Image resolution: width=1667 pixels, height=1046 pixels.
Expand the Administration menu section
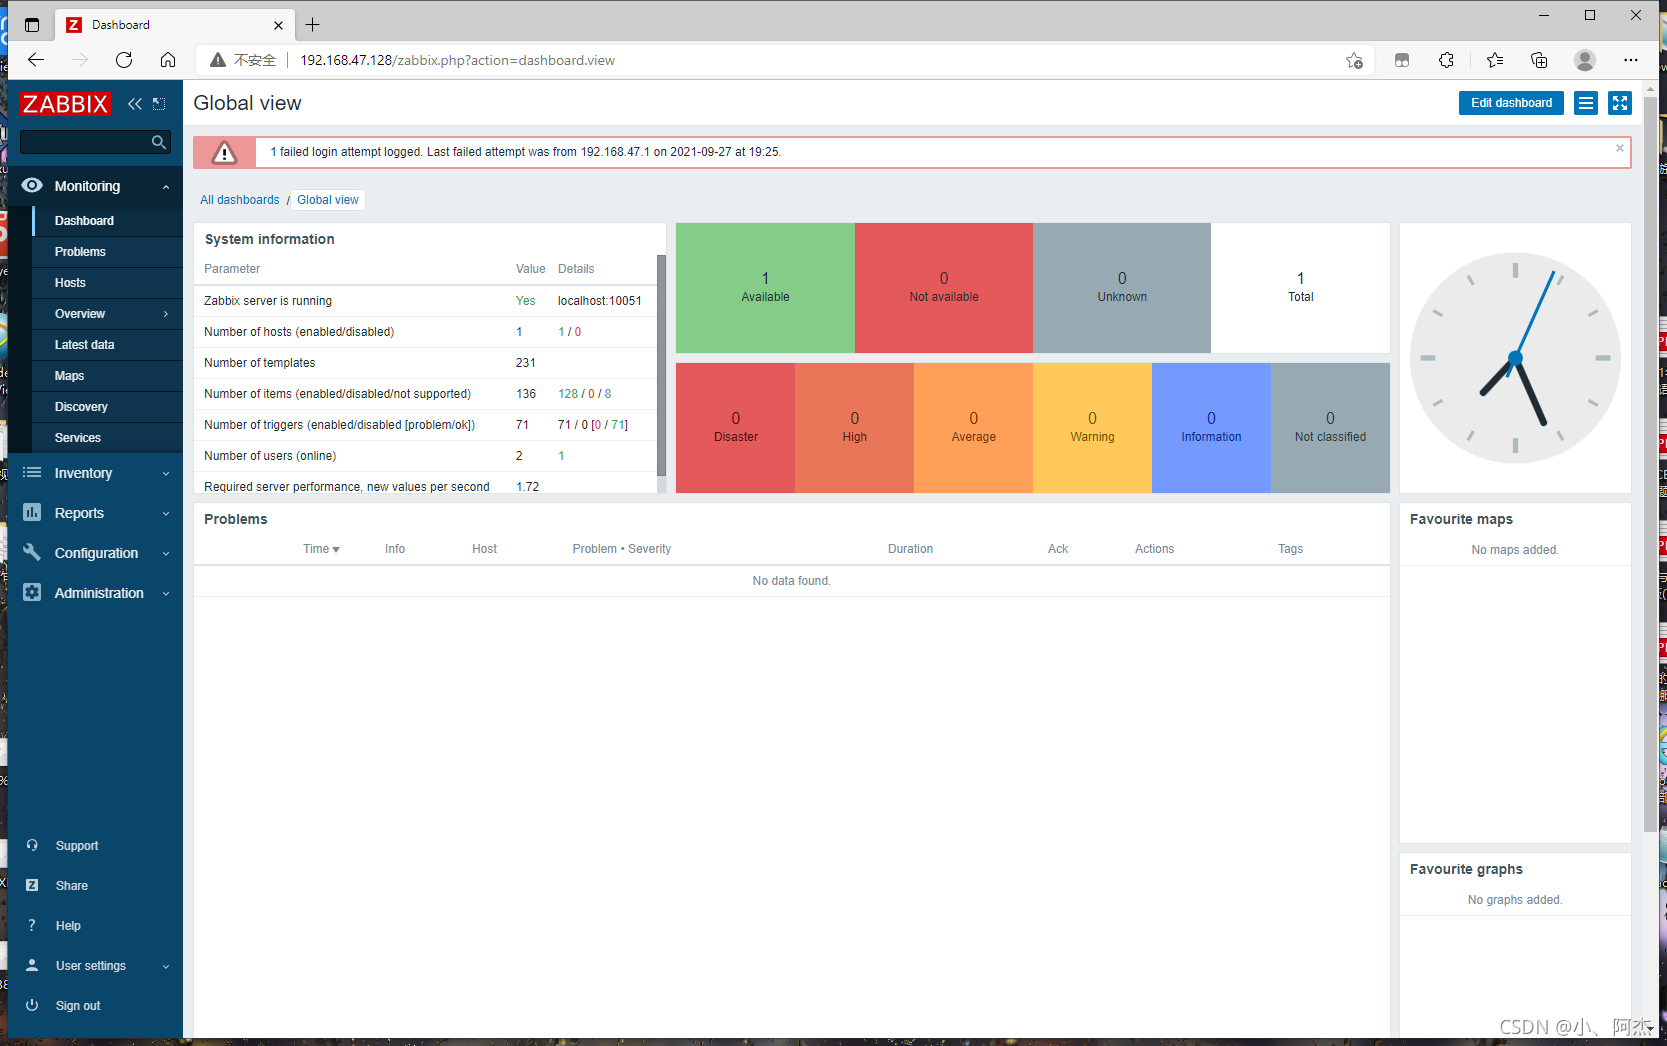pos(166,594)
